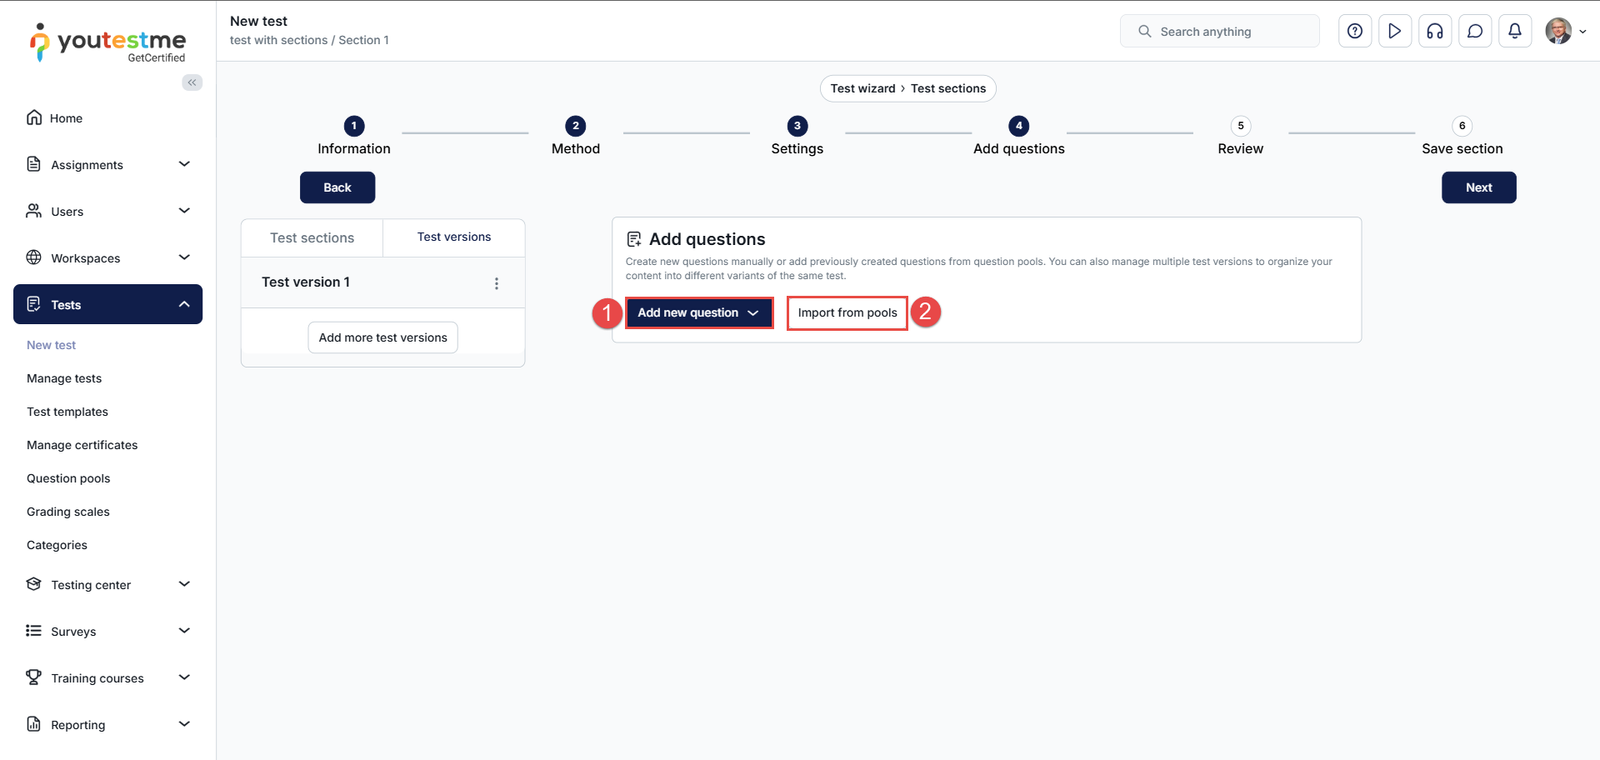Switch to the Test sections tab

pyautogui.click(x=312, y=238)
